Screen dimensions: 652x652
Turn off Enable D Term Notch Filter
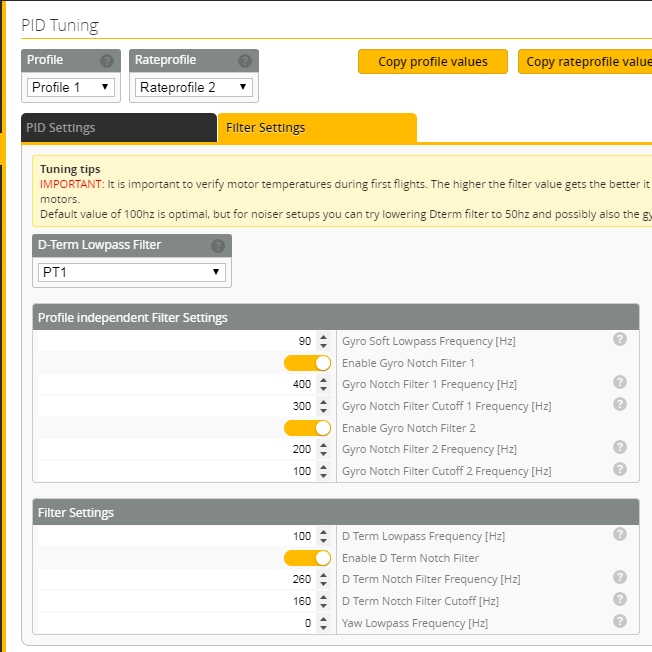(307, 558)
